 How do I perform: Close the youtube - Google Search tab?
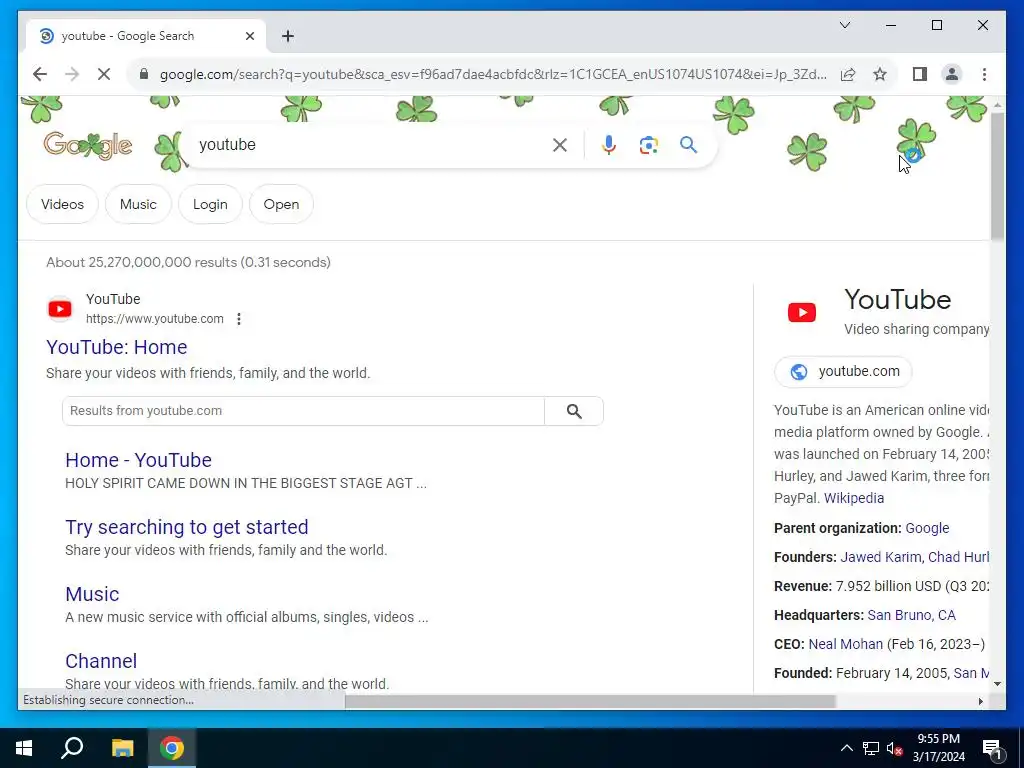(x=249, y=36)
